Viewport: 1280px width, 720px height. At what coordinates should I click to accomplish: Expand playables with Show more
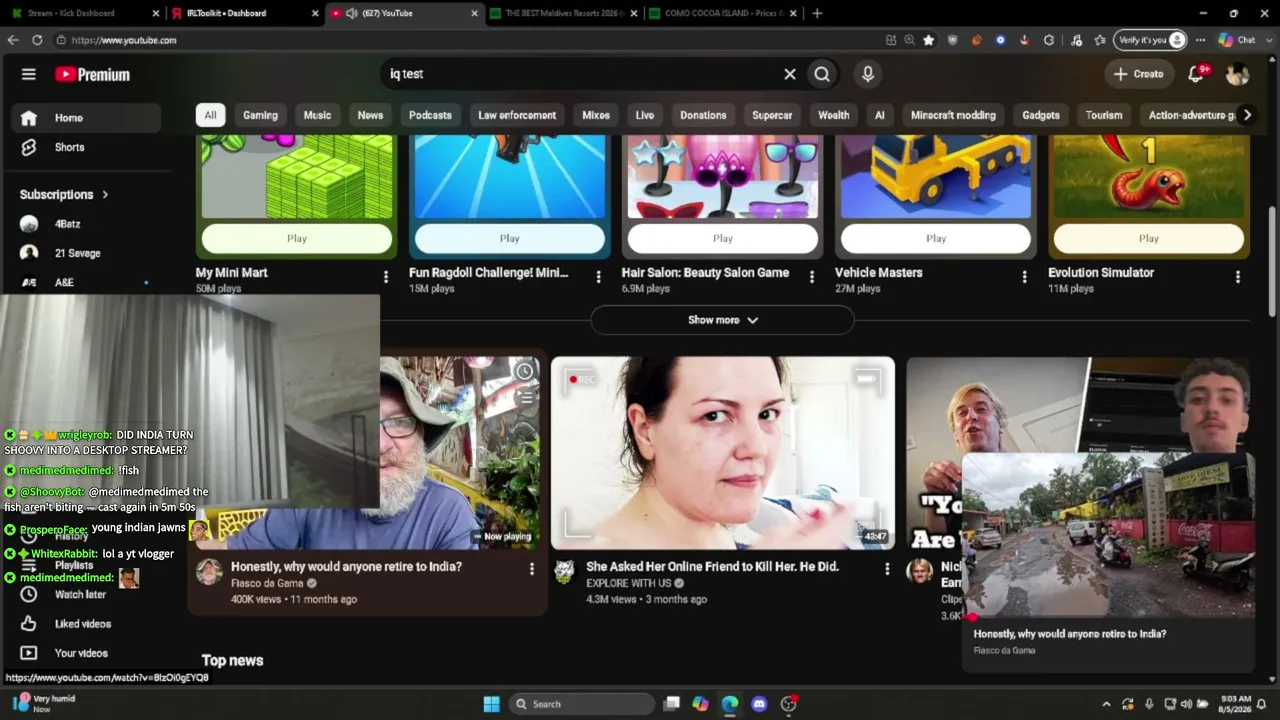pos(722,320)
